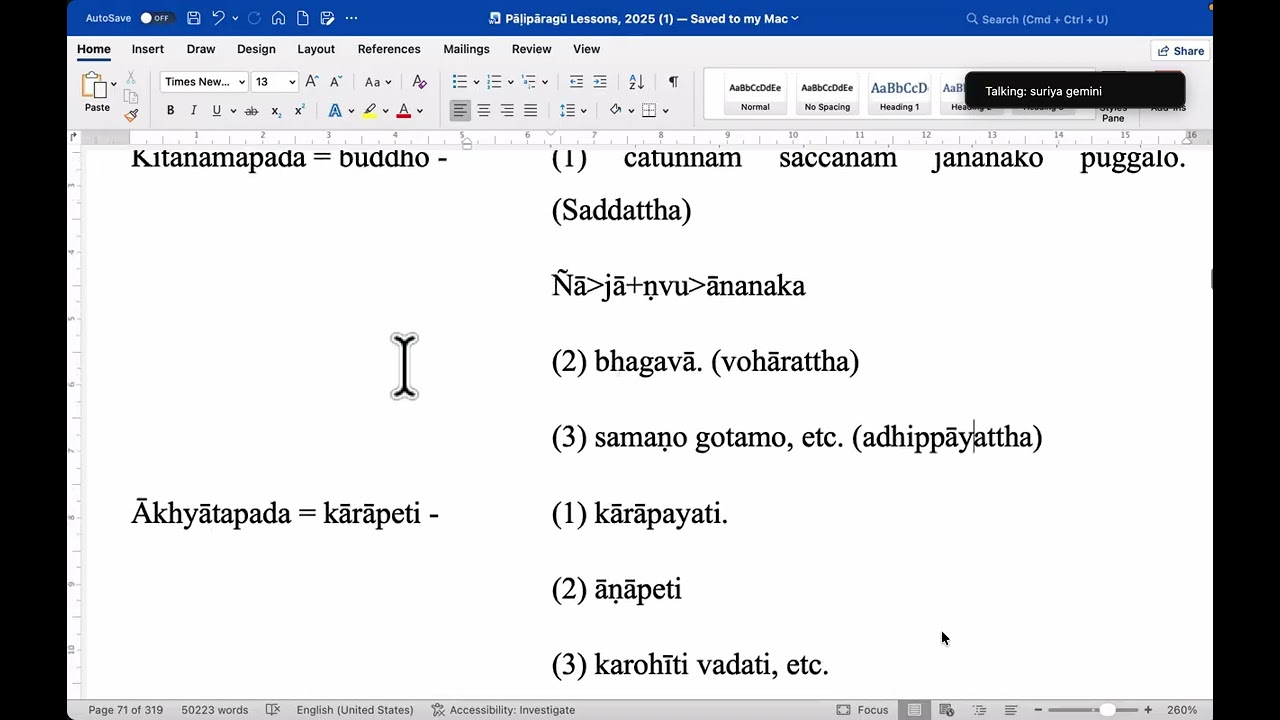1280x720 pixels.
Task: Open the Multilevel list dropdown arrow
Action: 545,82
